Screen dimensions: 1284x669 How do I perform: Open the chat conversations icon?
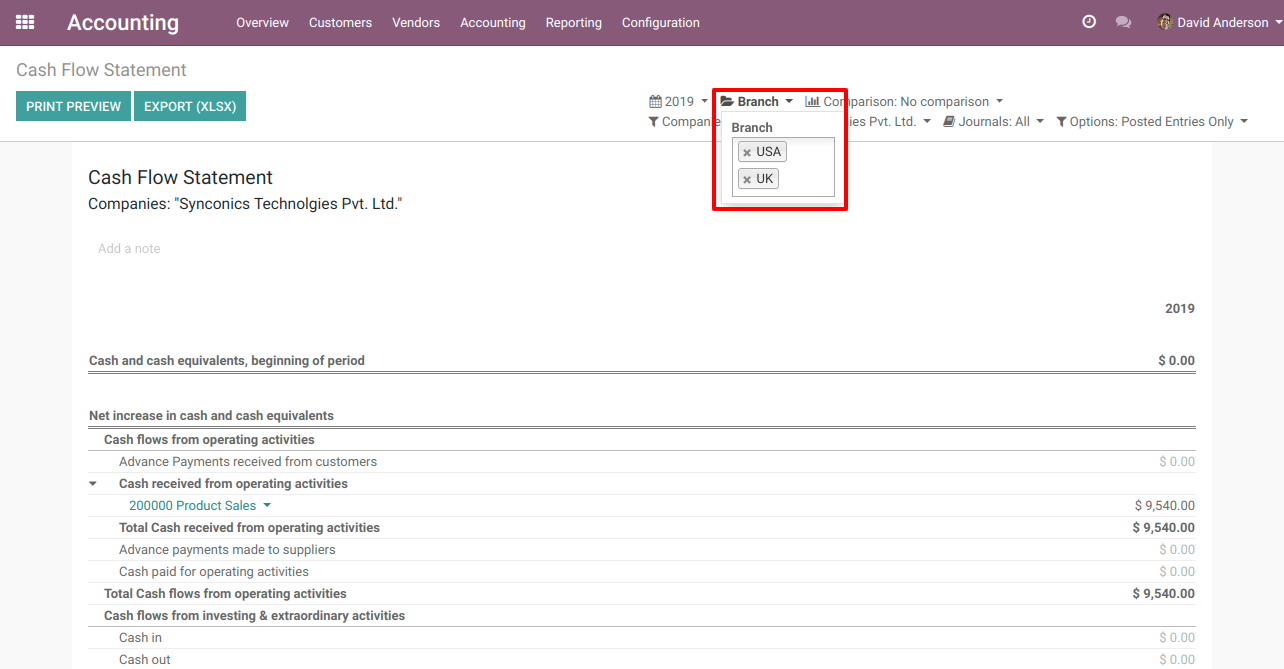[x=1123, y=22]
